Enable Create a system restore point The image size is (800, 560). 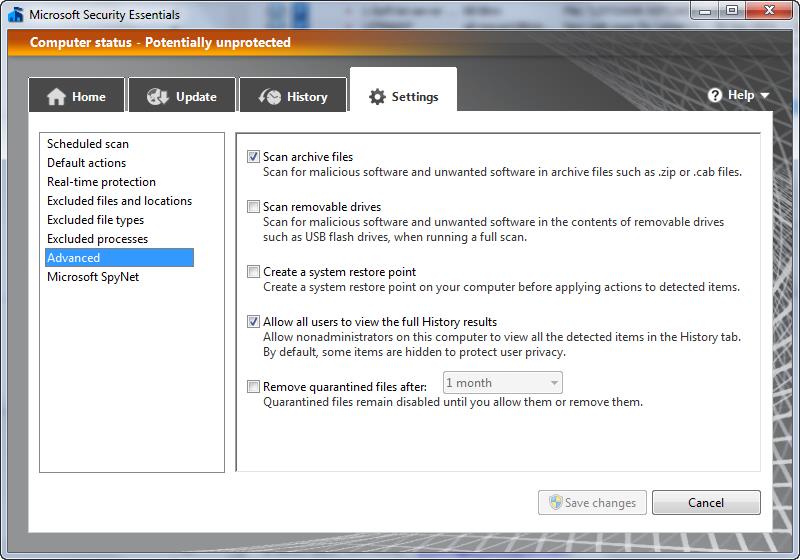point(253,271)
